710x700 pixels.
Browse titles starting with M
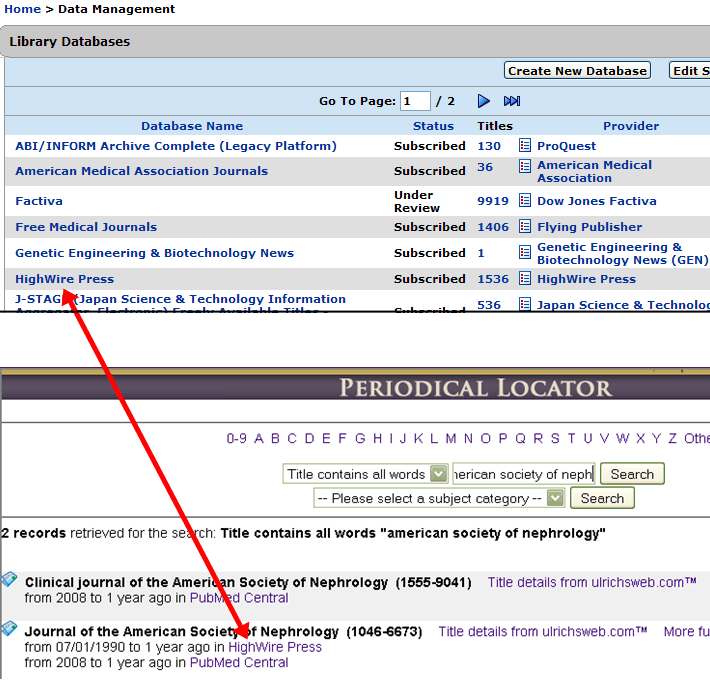(x=451, y=438)
